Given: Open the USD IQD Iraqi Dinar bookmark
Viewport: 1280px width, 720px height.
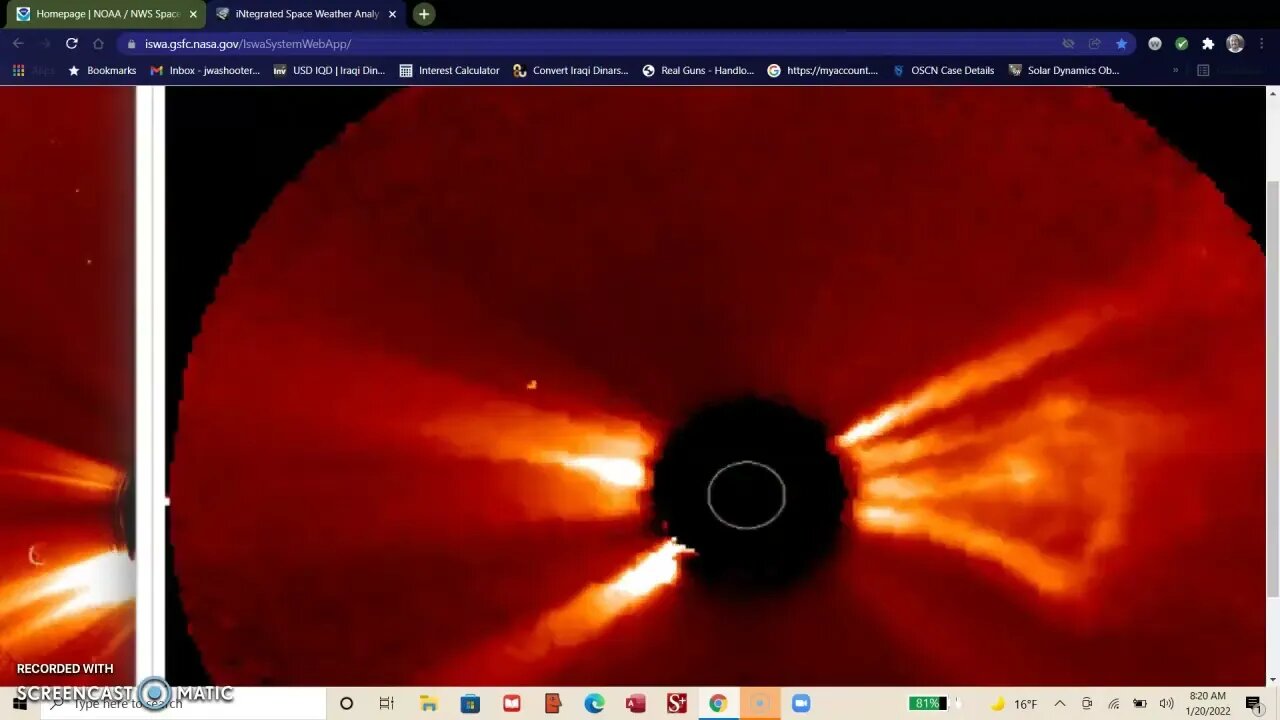Looking at the screenshot, I should (329, 71).
